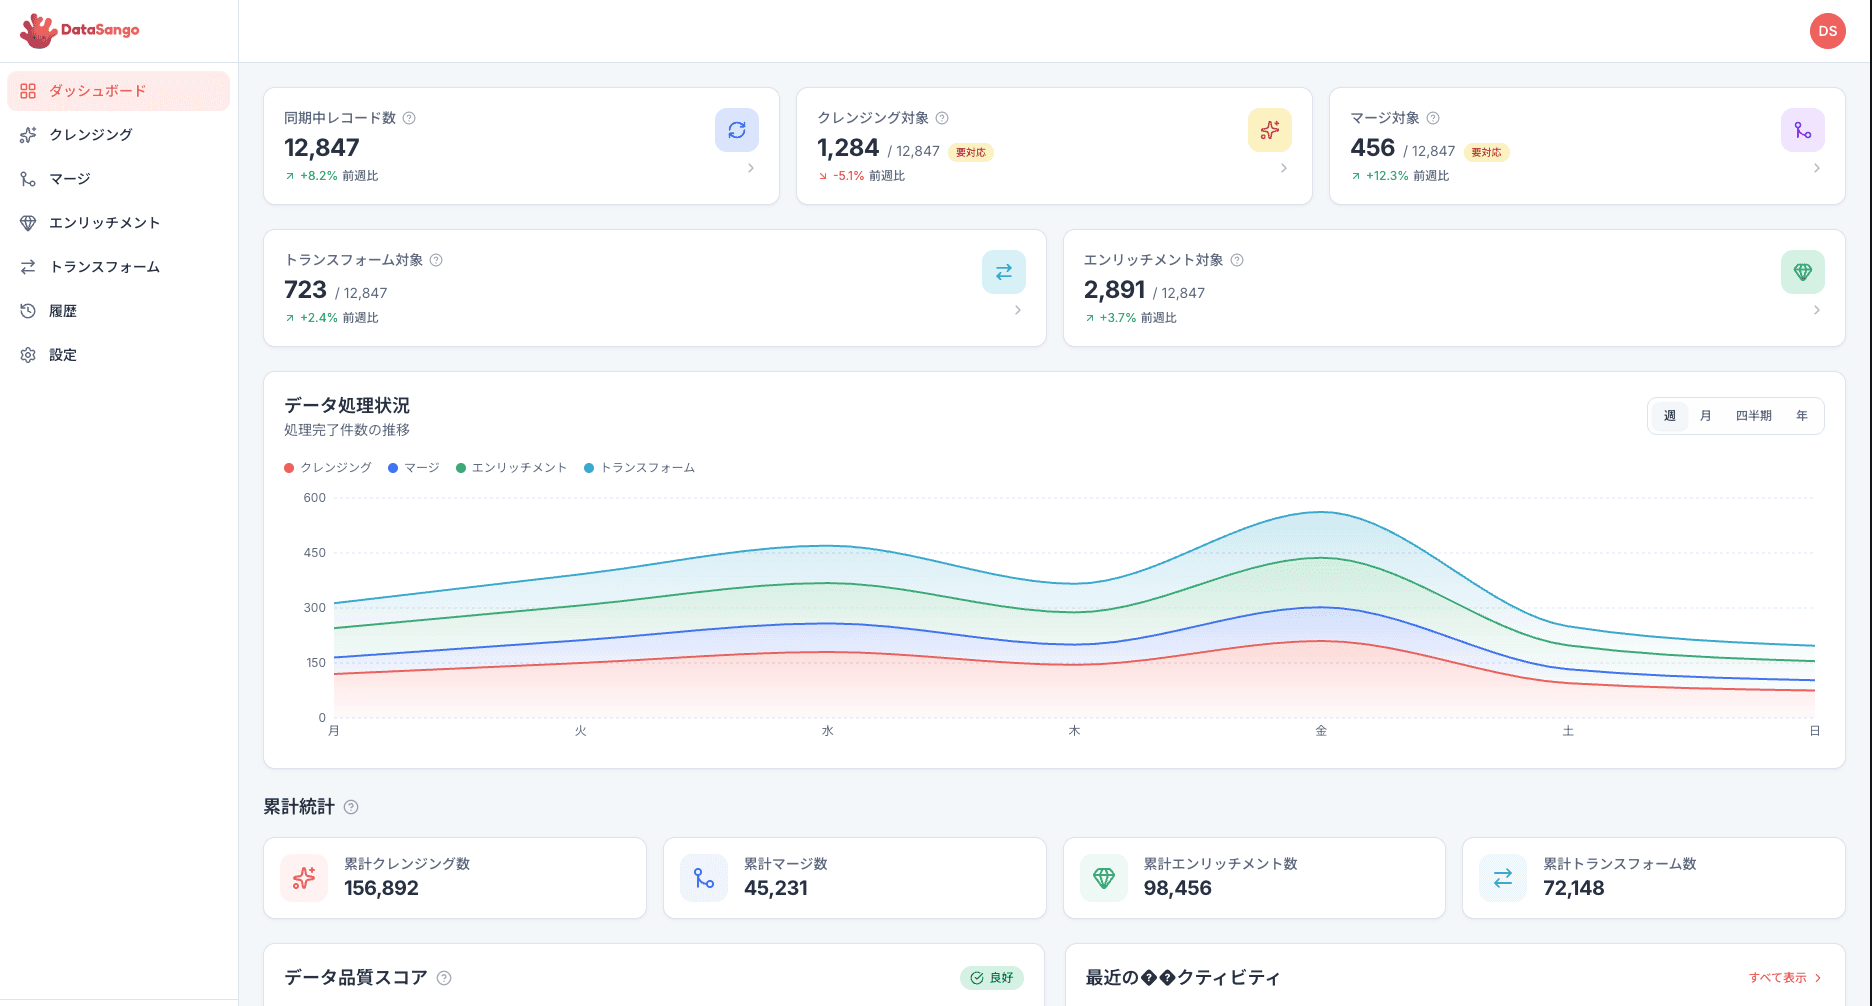Click the sparkle icon on クレンジング対象 card
Image resolution: width=1872 pixels, height=1006 pixels.
[1270, 130]
